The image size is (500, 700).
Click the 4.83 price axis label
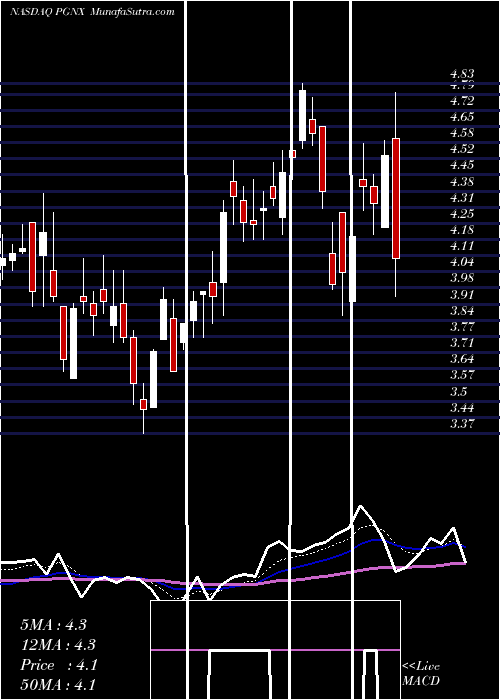click(x=462, y=74)
